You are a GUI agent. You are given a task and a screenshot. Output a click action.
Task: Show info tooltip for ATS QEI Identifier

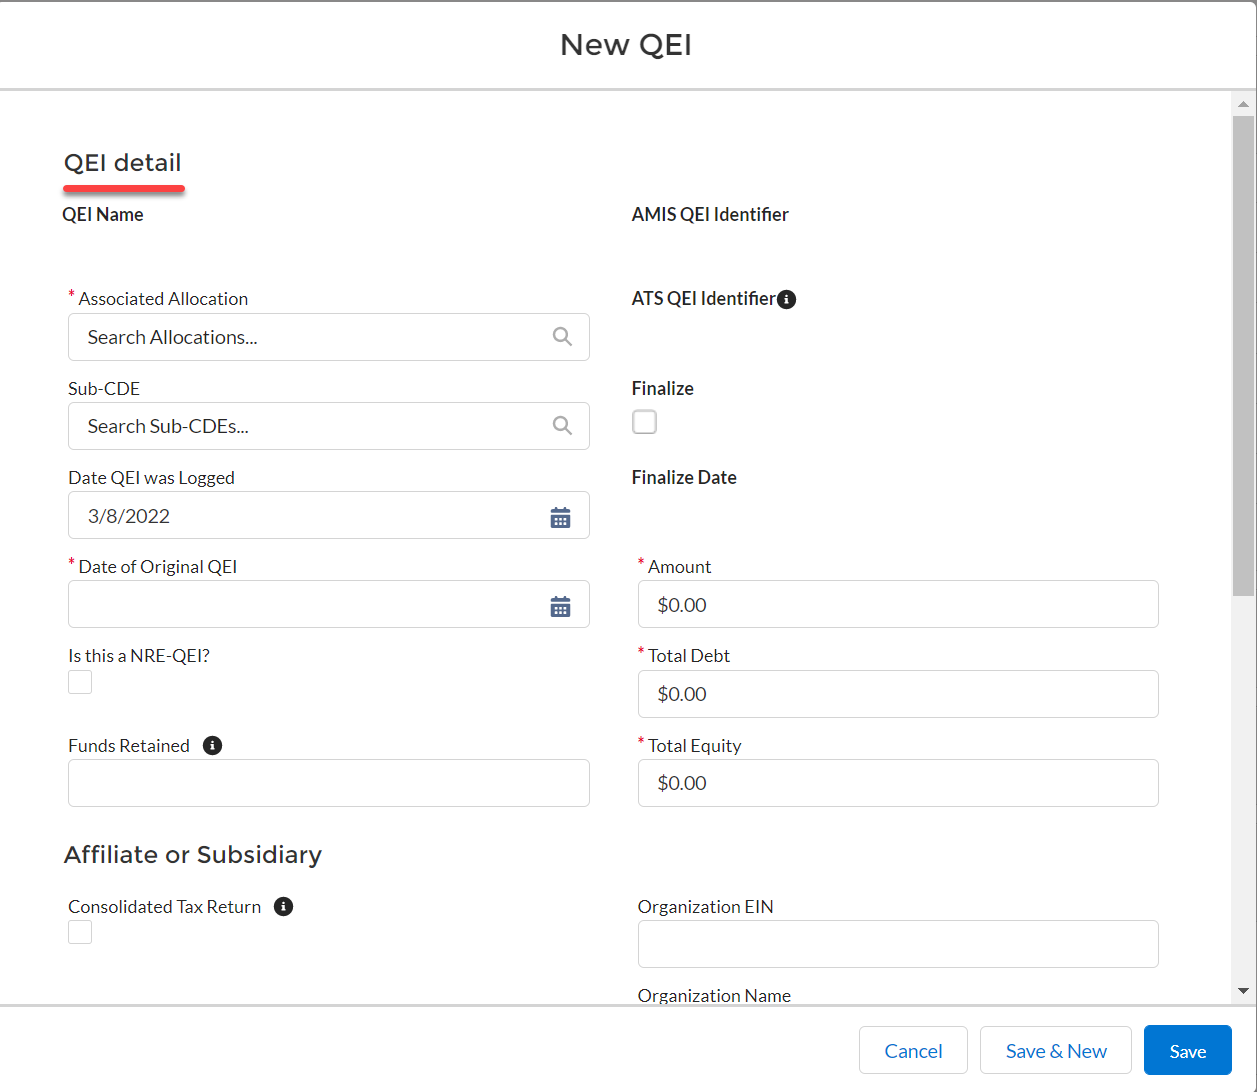[x=787, y=299]
